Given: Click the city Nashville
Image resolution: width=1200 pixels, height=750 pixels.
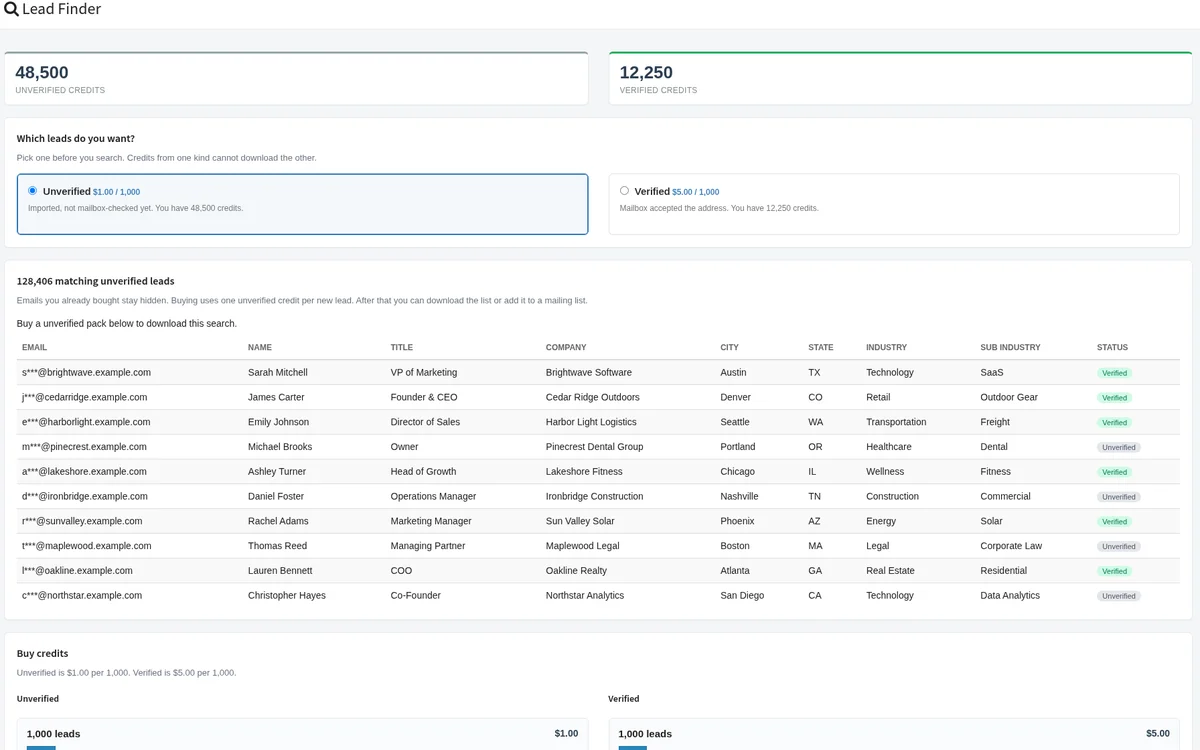Looking at the screenshot, I should [x=739, y=496].
